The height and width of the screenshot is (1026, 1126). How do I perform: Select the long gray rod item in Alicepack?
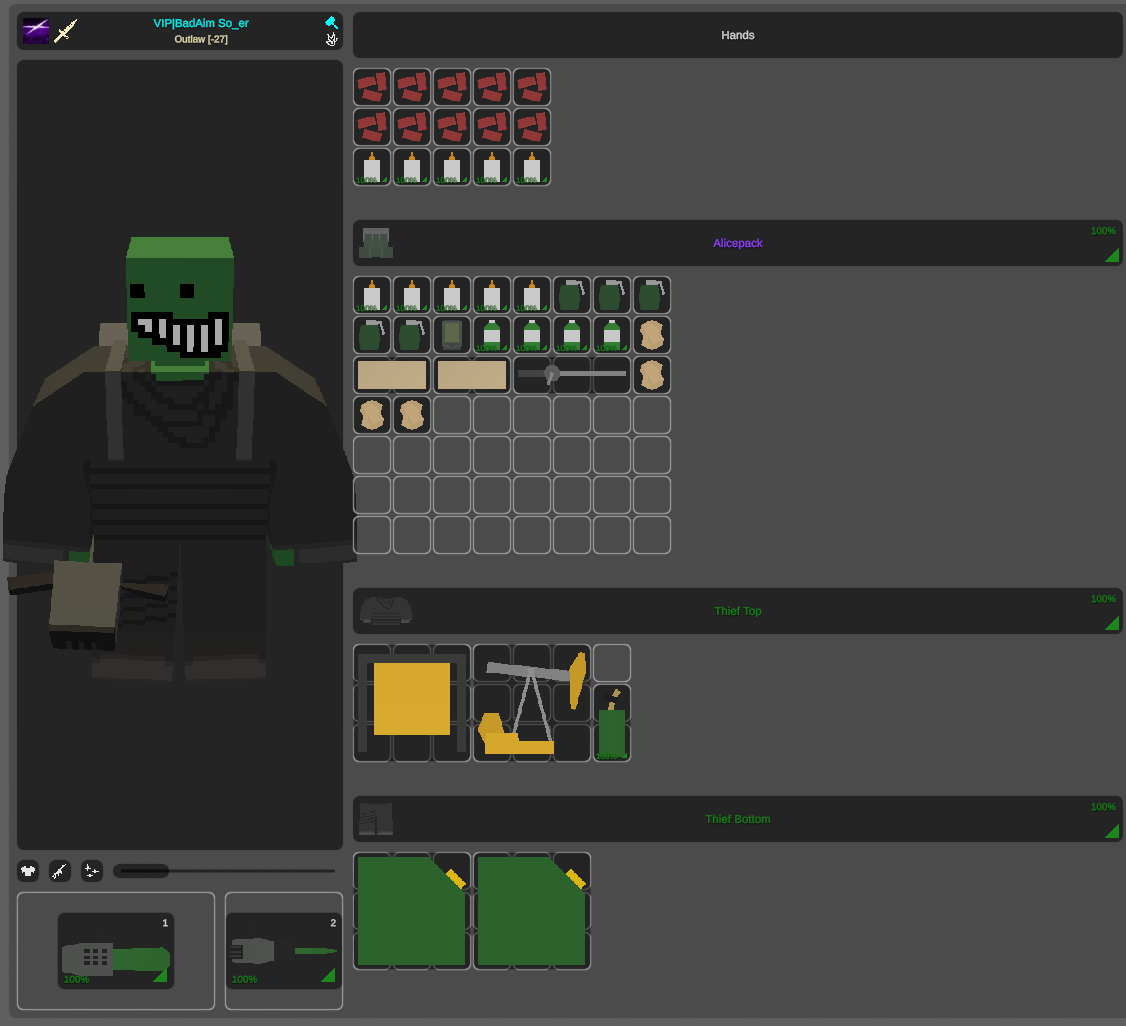click(x=572, y=375)
